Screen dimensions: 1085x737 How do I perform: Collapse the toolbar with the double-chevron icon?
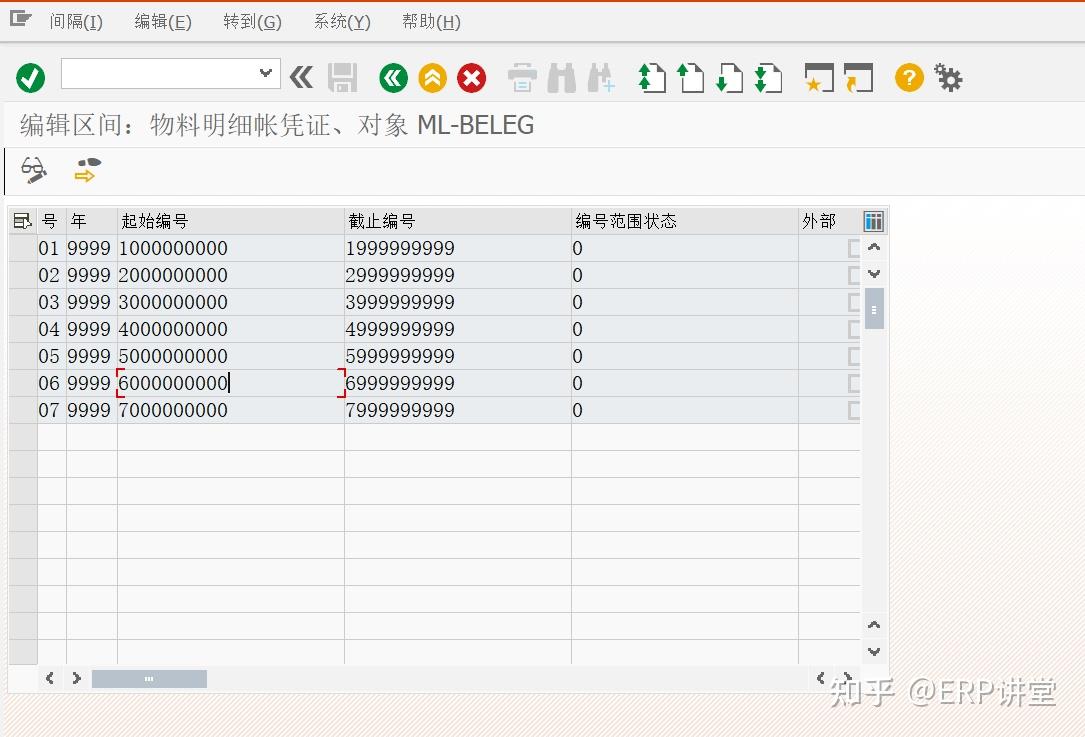[x=300, y=76]
